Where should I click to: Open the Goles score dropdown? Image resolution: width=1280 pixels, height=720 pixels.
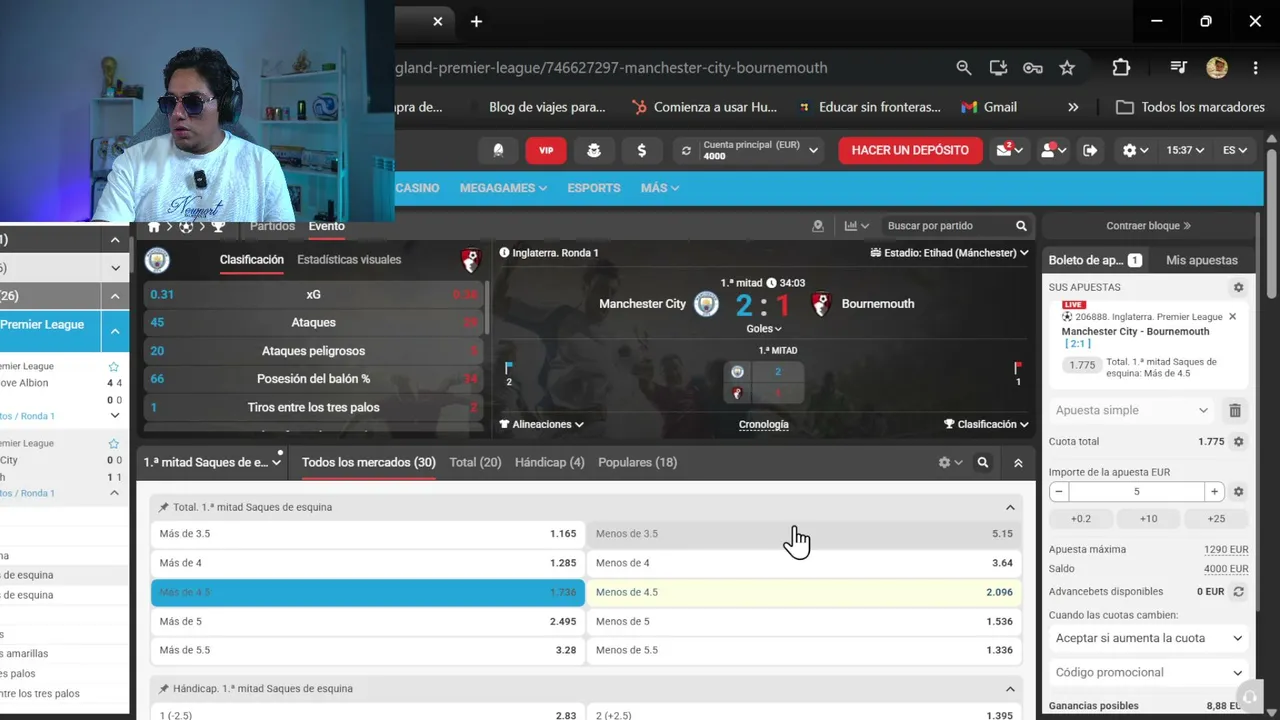click(x=764, y=328)
